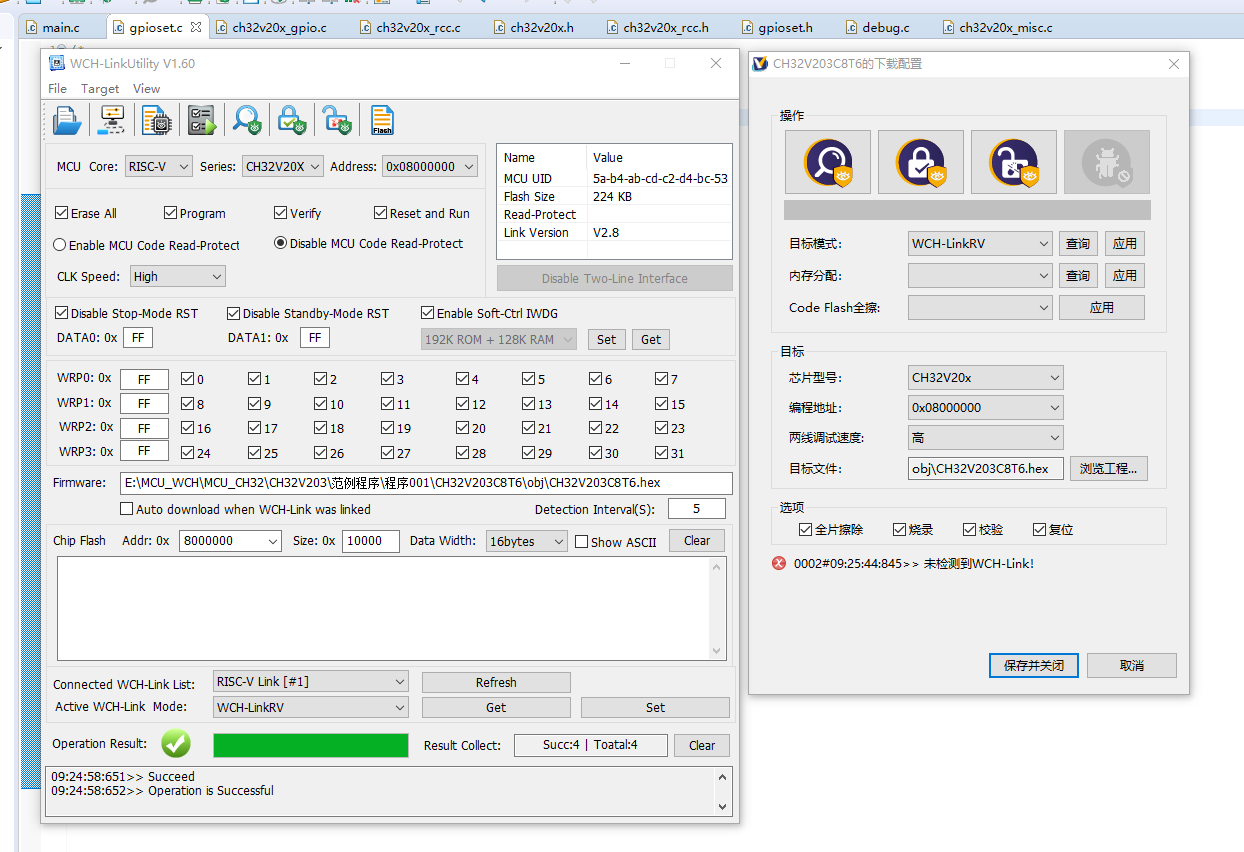Image resolution: width=1244 pixels, height=852 pixels.
Task: Select Enable MCU Code Read-Protect radio button
Action: (x=60, y=245)
